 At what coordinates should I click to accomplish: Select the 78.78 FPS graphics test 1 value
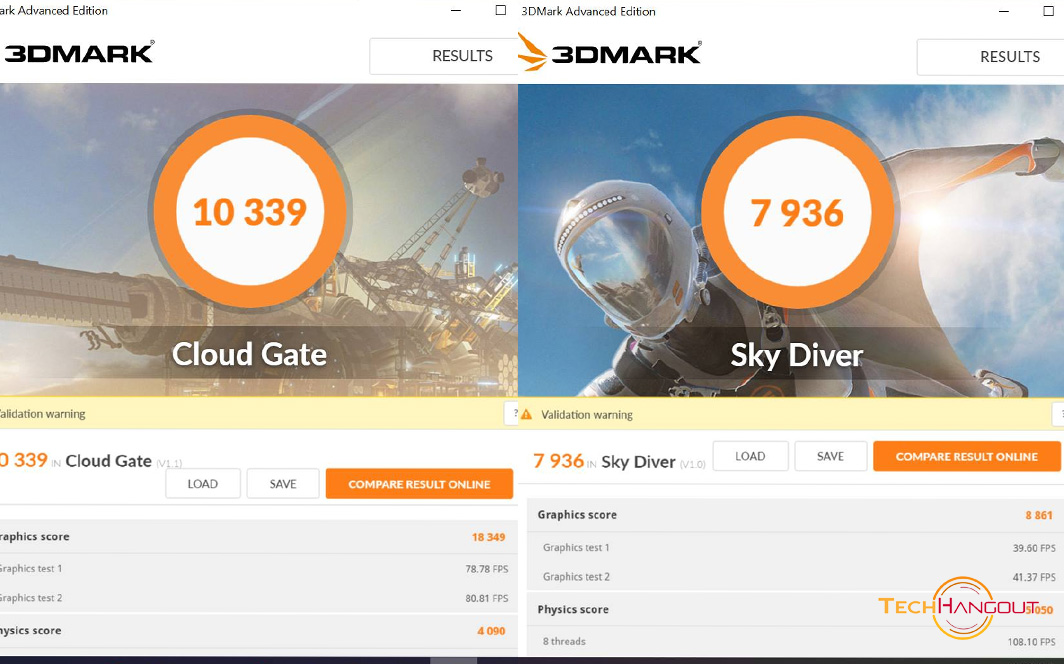[487, 569]
